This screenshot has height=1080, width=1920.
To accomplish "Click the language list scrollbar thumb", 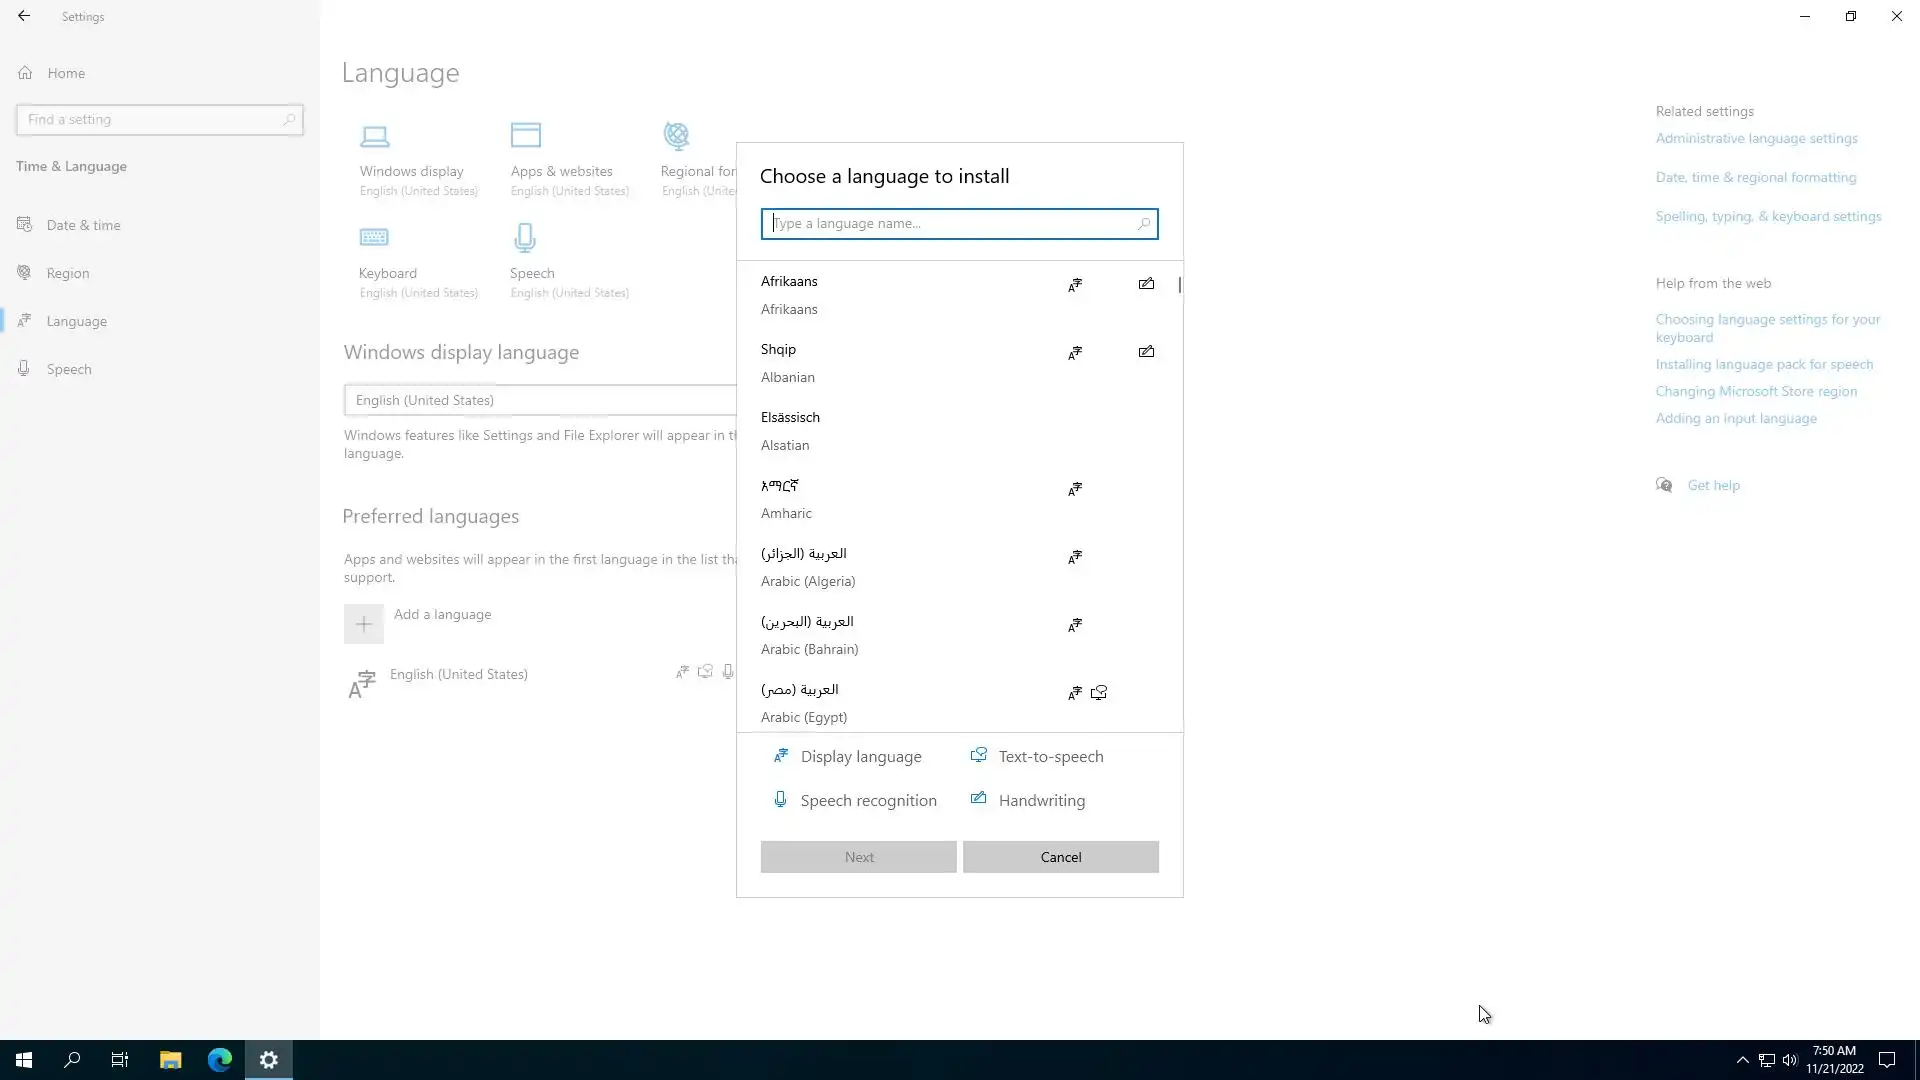I will coord(1180,285).
